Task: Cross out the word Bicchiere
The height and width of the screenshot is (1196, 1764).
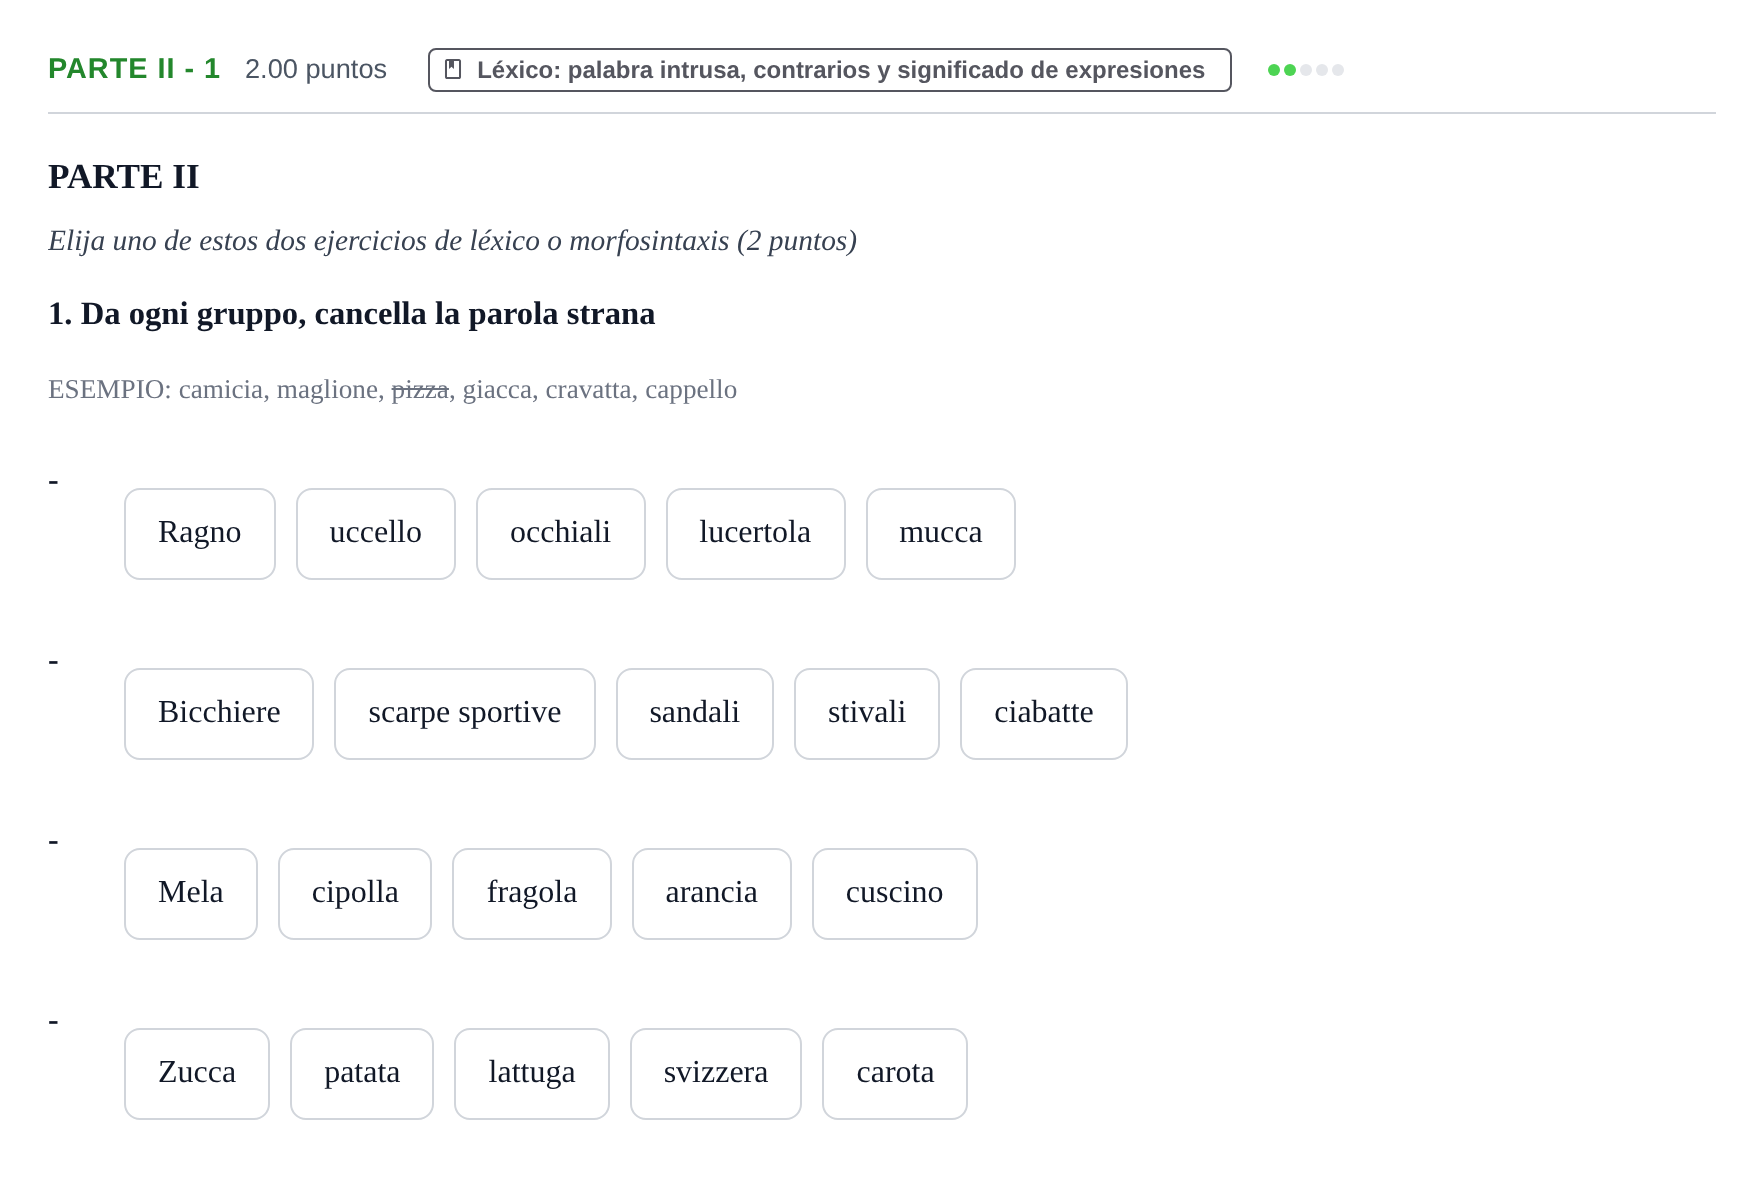Action: (x=219, y=714)
